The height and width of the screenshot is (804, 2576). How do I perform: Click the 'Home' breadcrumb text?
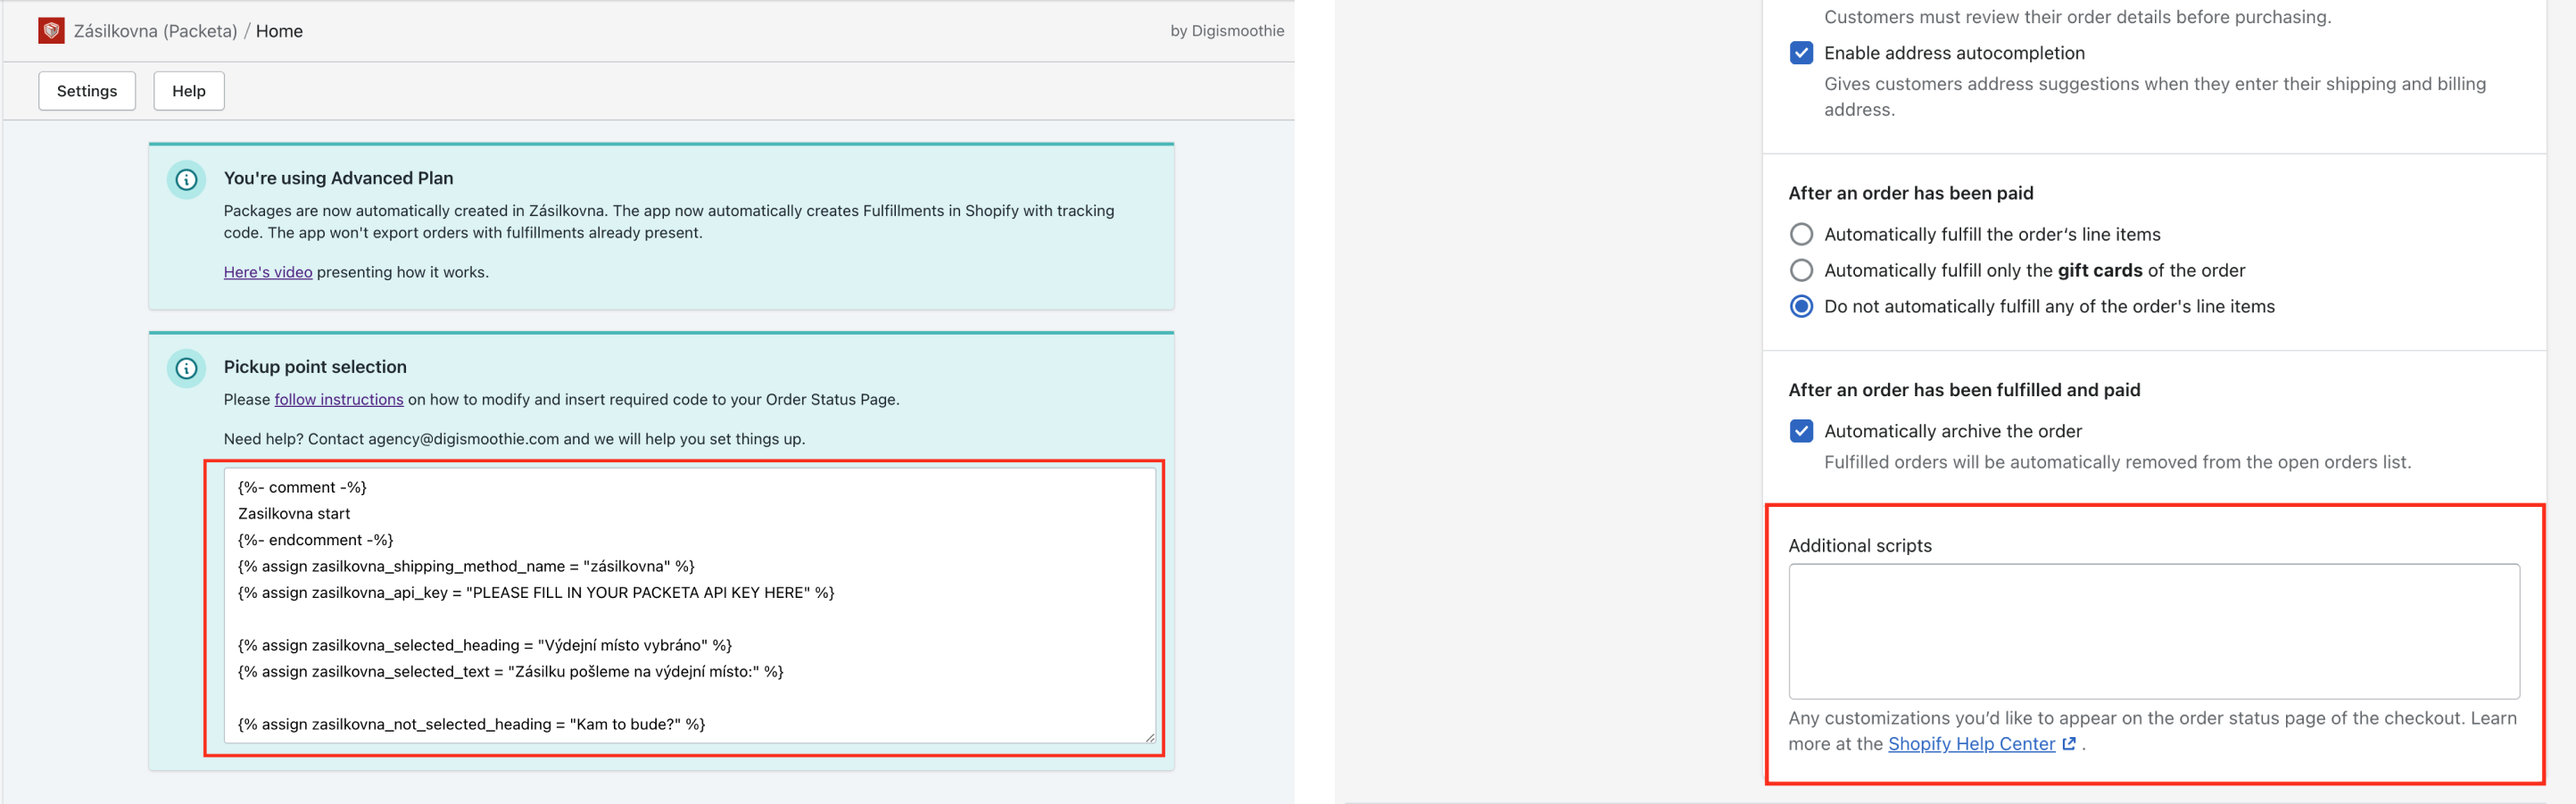[279, 31]
